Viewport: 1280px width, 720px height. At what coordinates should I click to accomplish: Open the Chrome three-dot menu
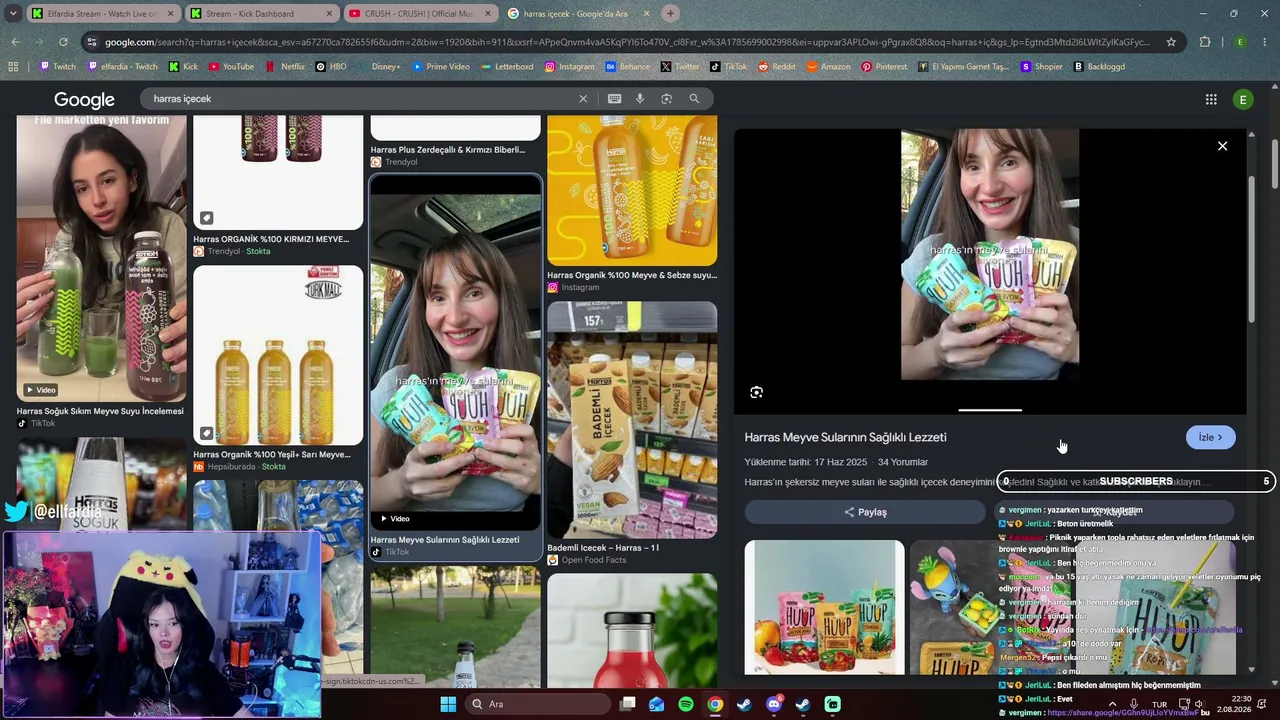[x=1265, y=42]
